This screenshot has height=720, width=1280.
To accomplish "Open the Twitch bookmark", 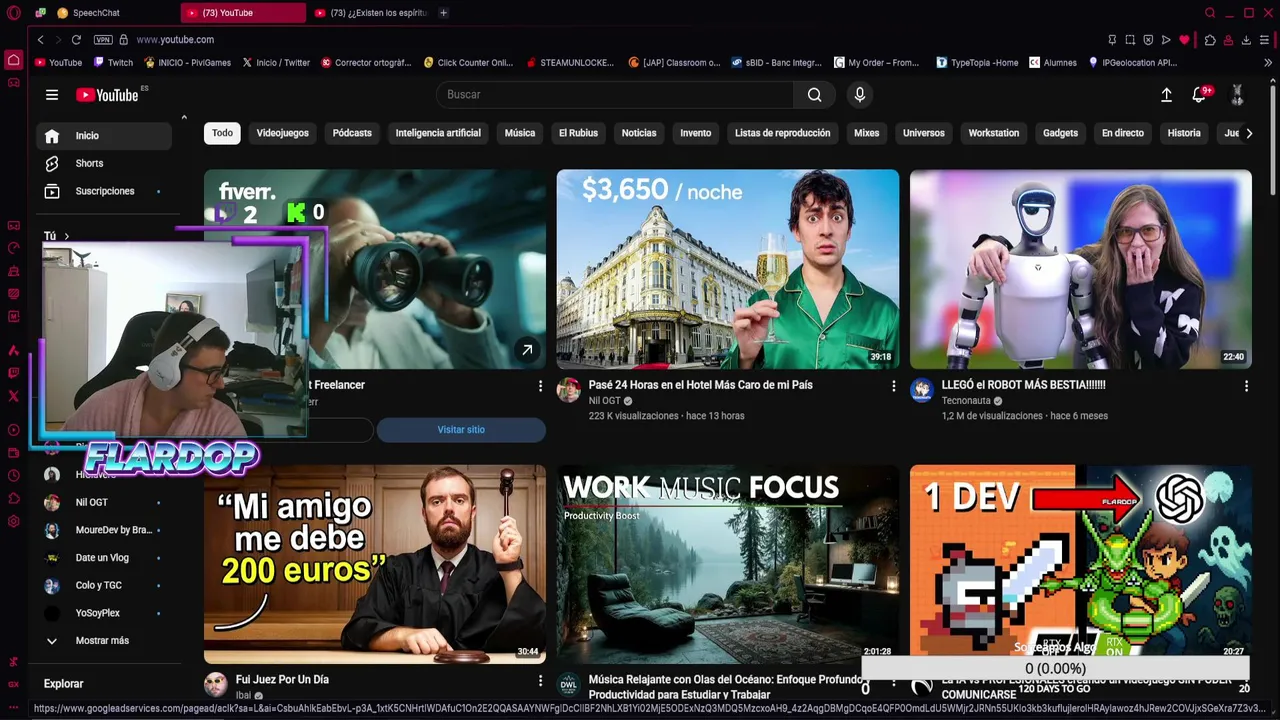I will [x=113, y=62].
